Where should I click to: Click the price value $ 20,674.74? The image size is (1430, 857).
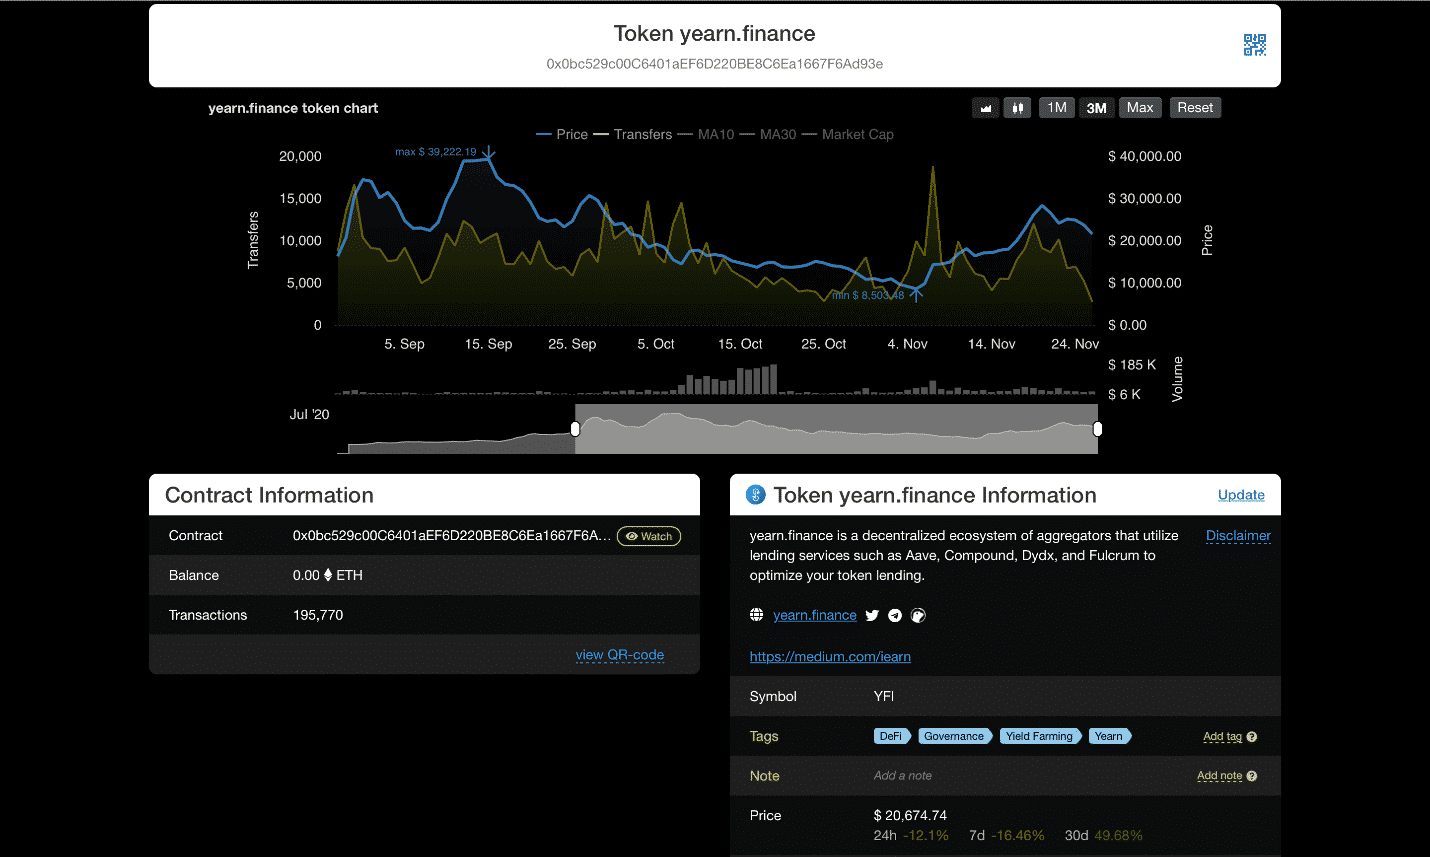point(910,816)
